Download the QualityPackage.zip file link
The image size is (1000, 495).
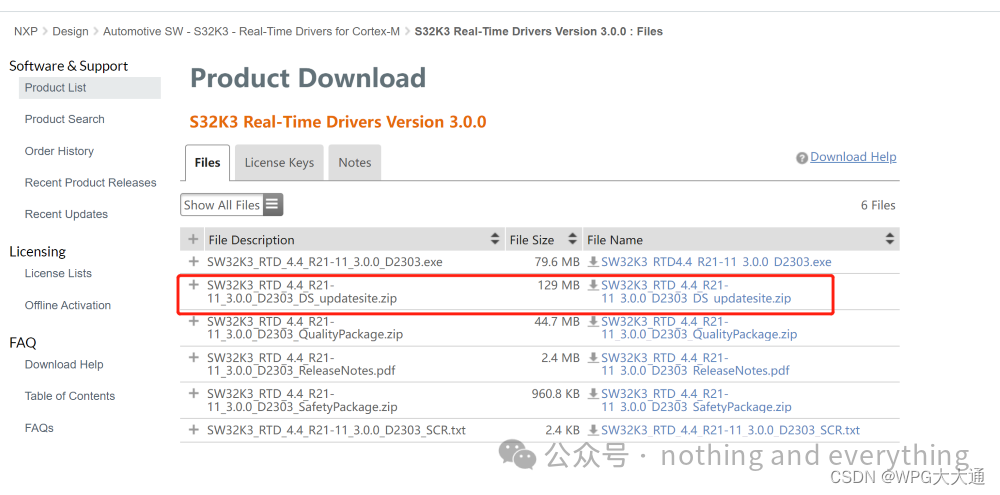pos(699,328)
